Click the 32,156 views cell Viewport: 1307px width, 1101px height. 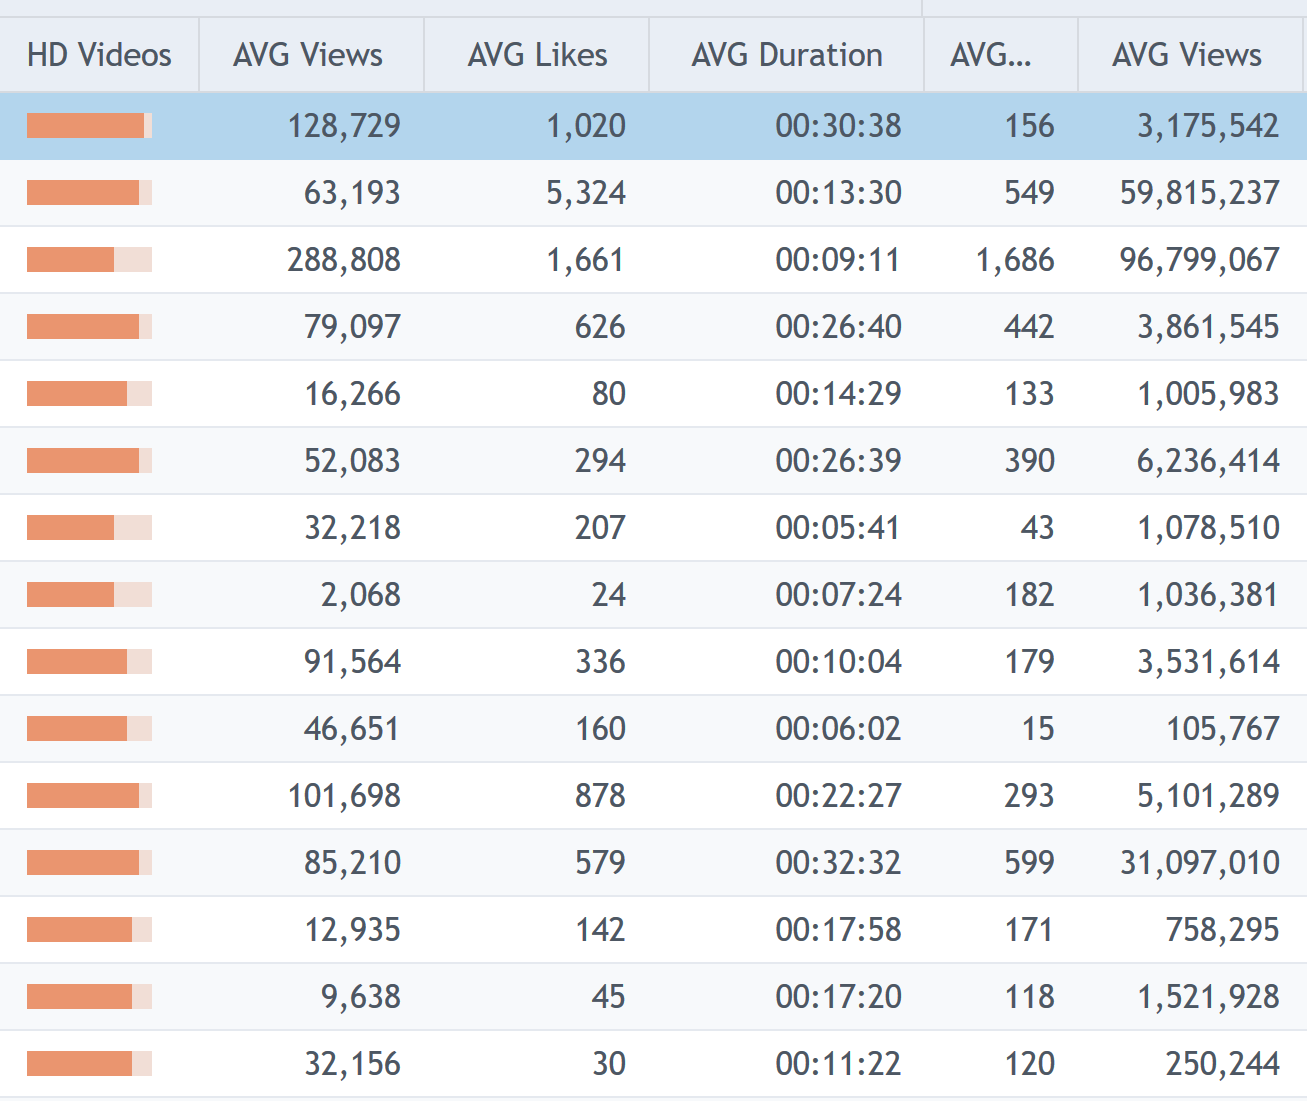click(x=352, y=1064)
